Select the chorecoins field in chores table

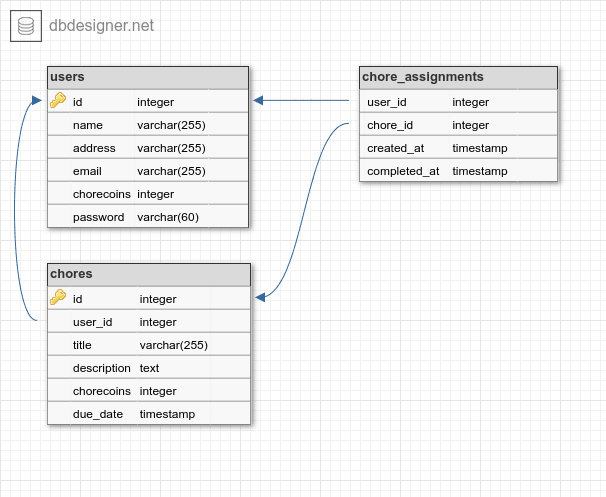click(149, 391)
